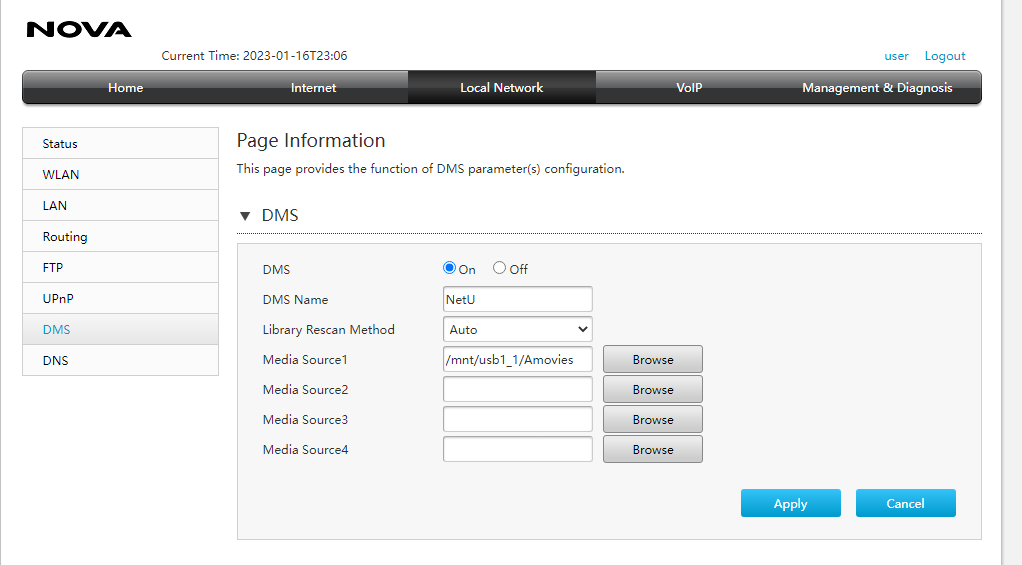
Task: Select the DMS On radio button
Action: click(449, 268)
